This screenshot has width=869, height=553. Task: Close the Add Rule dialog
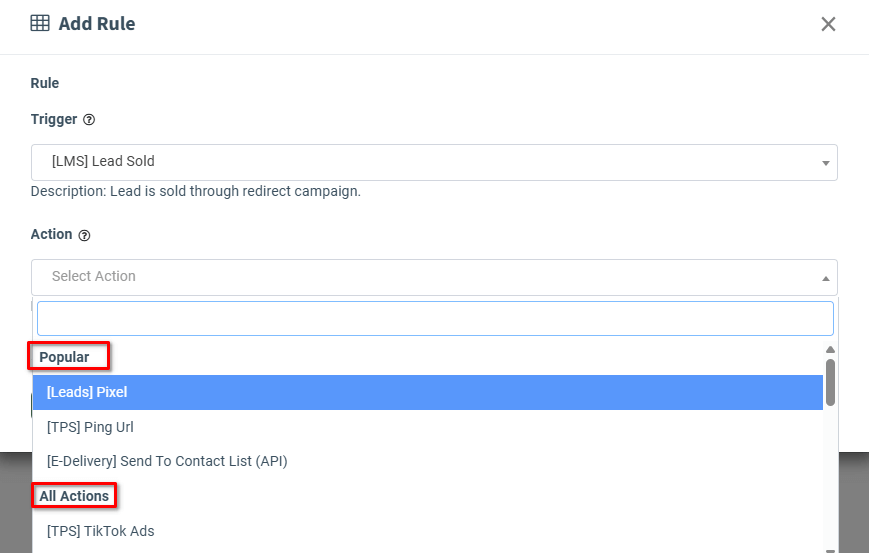point(828,24)
